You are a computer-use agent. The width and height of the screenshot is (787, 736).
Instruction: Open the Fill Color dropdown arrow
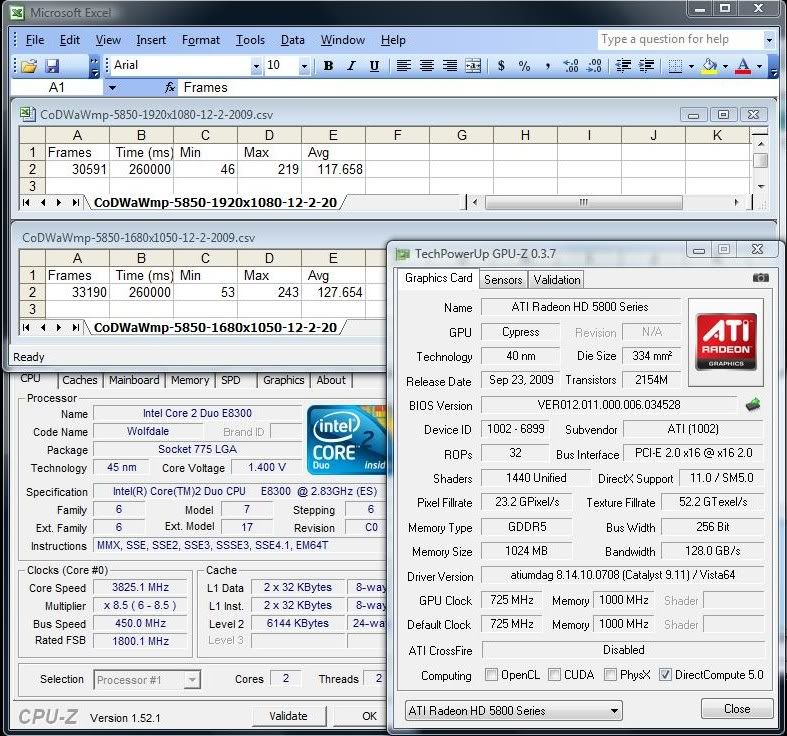pyautogui.click(x=725, y=66)
